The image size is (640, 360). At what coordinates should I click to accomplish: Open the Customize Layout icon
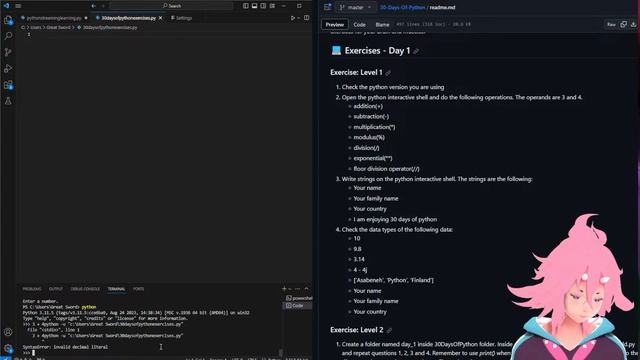(x=272, y=6)
